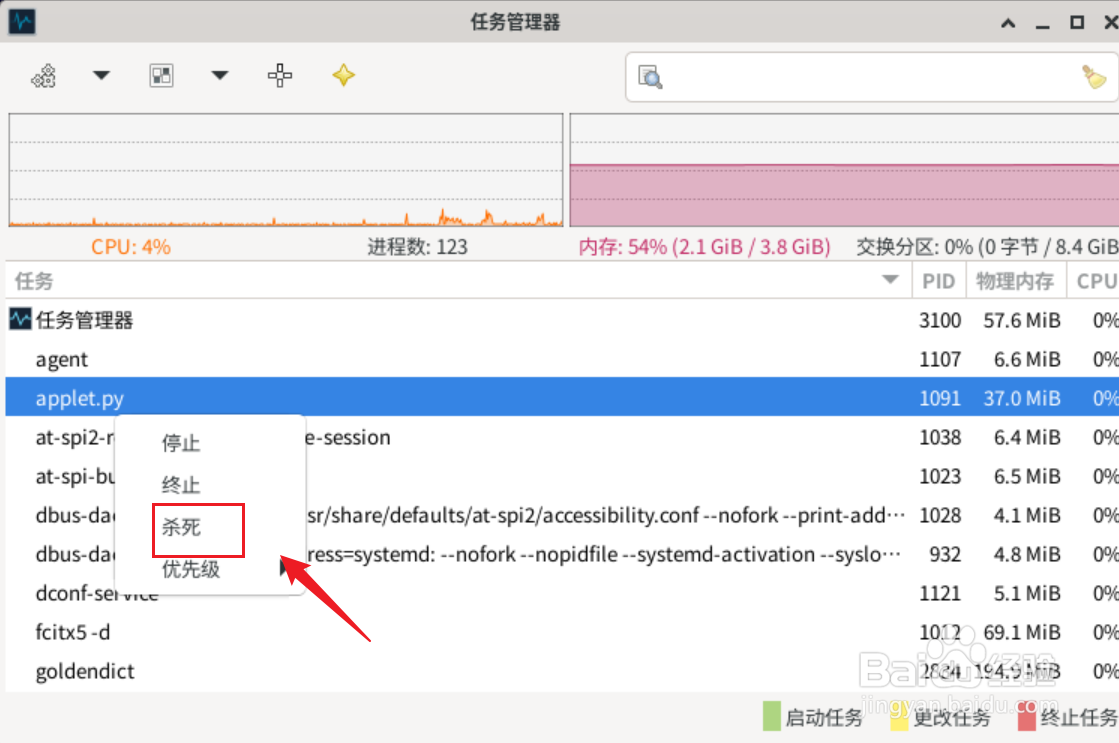Click the title bar roll-up arrow button
Viewport: 1119px width, 743px height.
pyautogui.click(x=1008, y=23)
